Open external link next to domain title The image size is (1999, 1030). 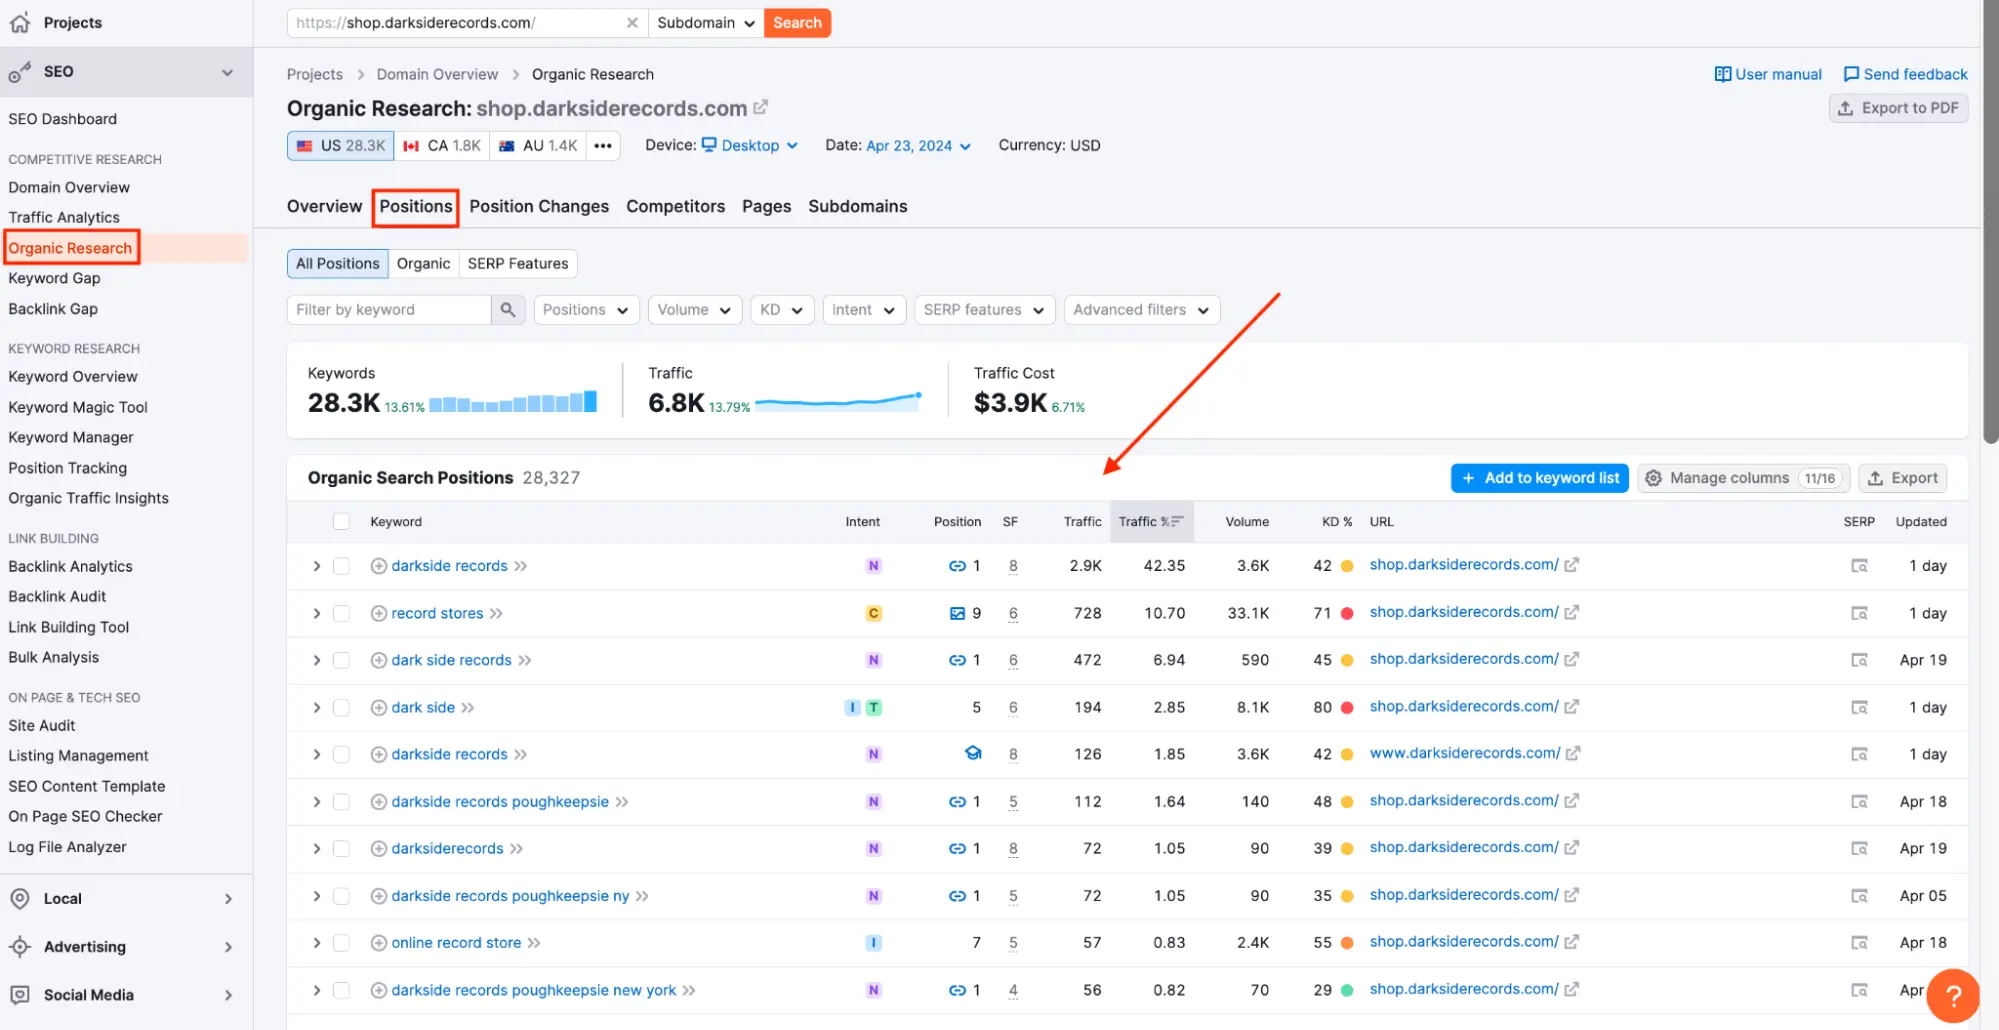[760, 107]
